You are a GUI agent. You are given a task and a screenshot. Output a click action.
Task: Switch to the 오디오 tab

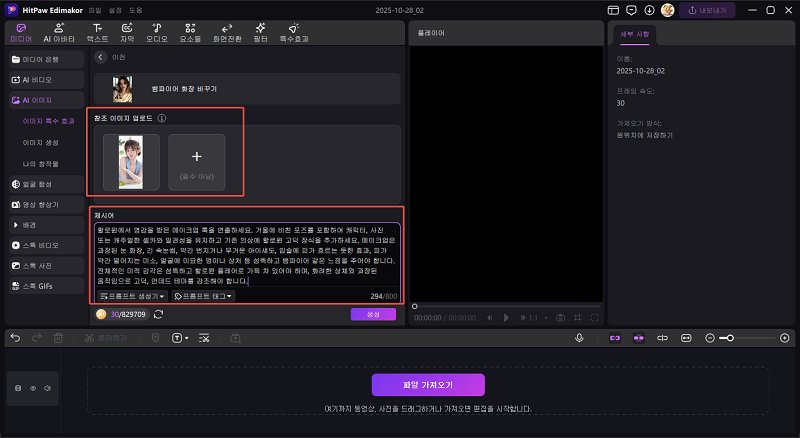click(157, 33)
